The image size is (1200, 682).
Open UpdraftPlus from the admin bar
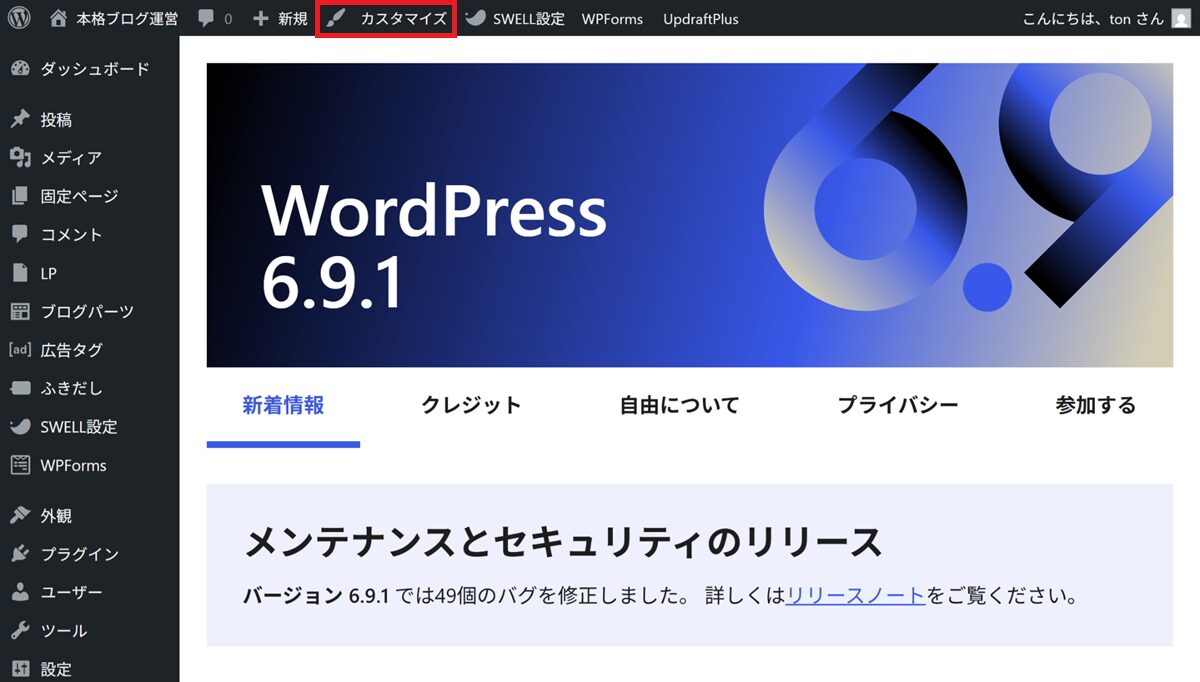[700, 19]
